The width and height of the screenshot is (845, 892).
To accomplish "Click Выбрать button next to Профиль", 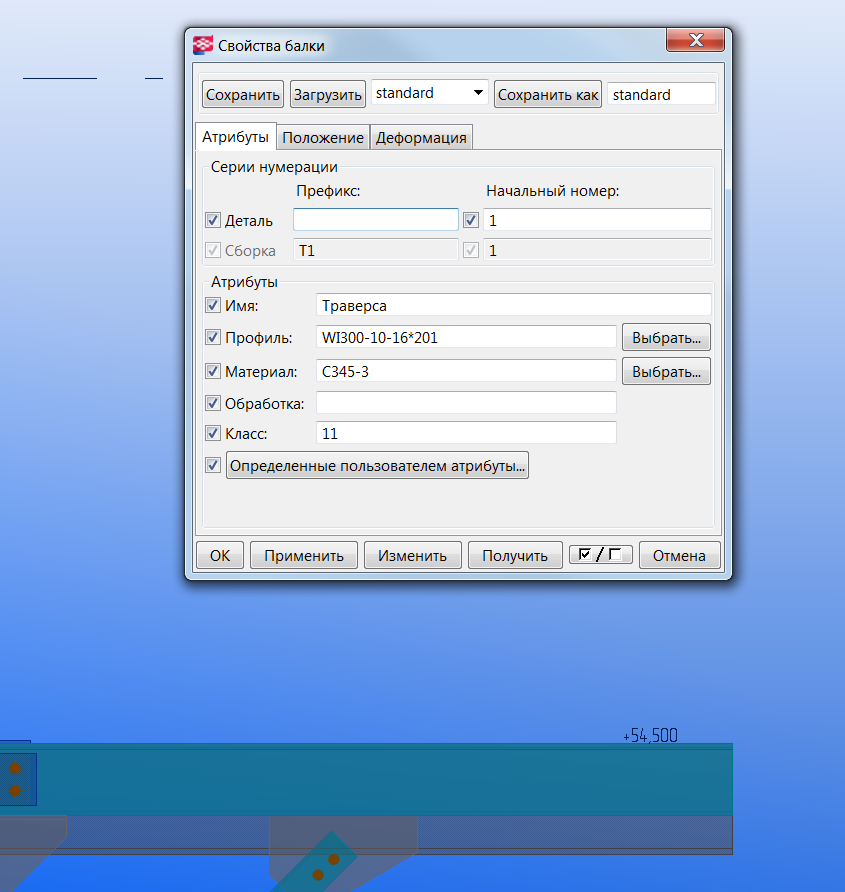I will click(x=666, y=337).
